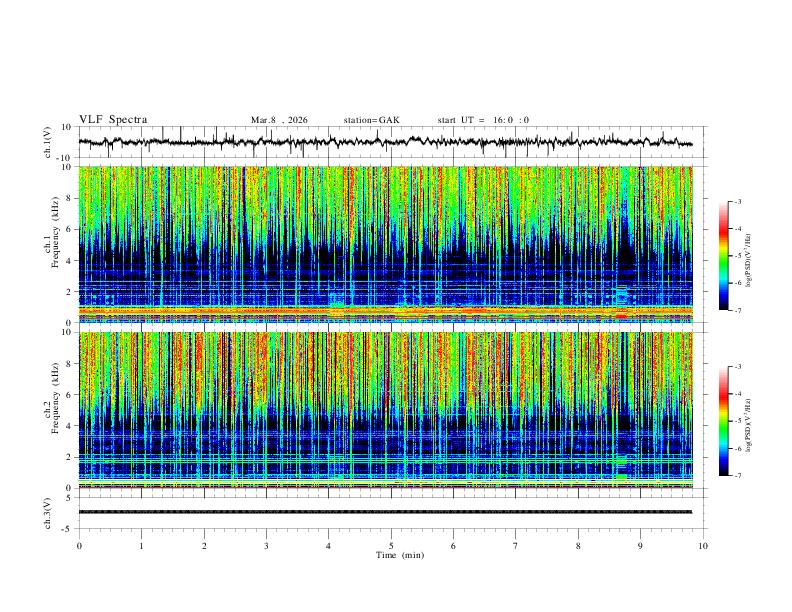Select the ch.1 spectrogram color bar
The height and width of the screenshot is (612, 792).
[x=723, y=256]
